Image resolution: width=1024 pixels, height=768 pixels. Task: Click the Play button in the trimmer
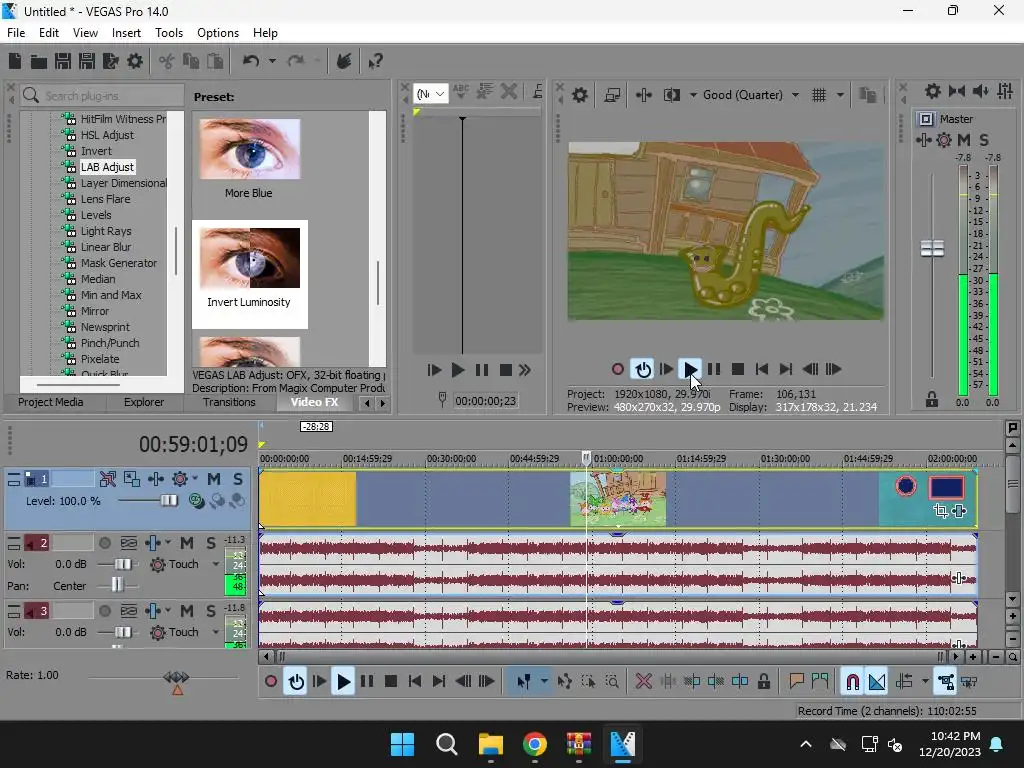click(x=458, y=370)
